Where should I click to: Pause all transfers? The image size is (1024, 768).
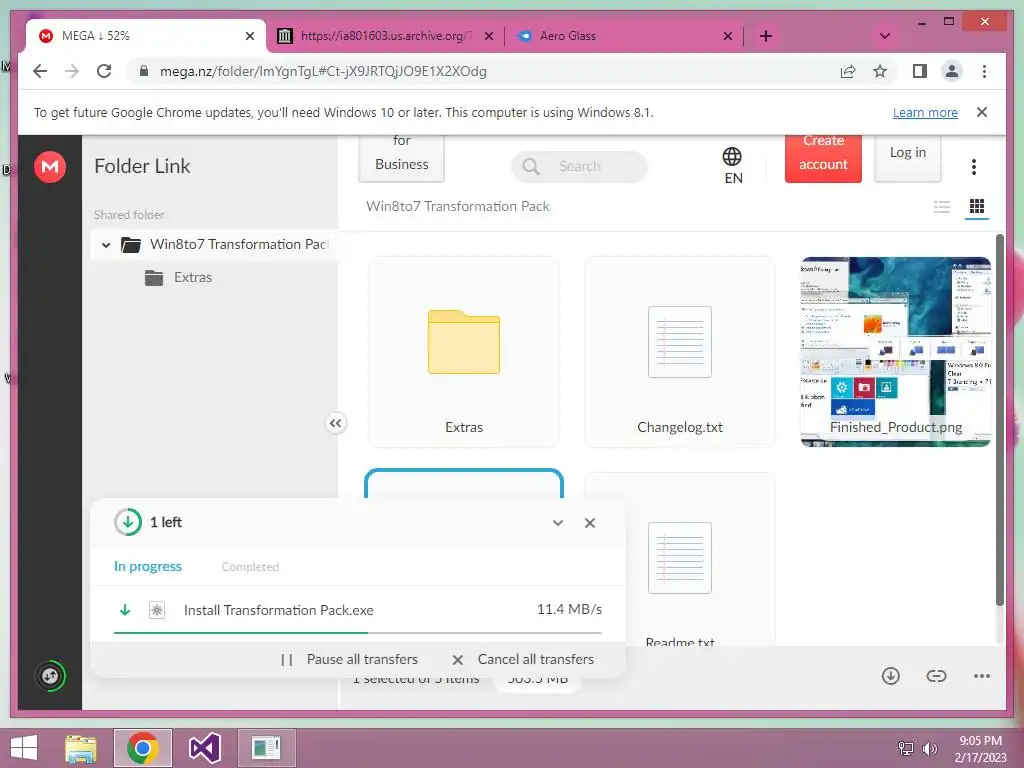[349, 659]
